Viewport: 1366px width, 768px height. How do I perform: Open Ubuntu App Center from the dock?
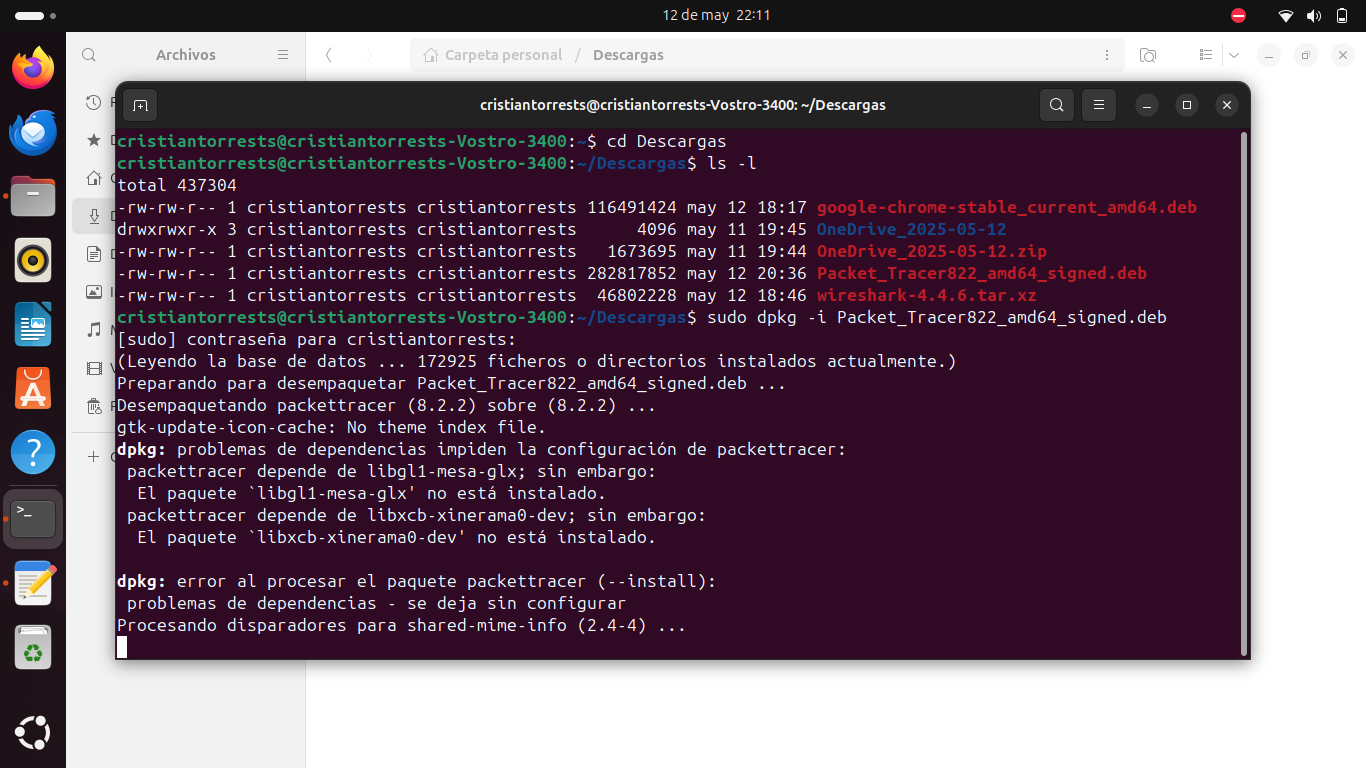point(33,388)
